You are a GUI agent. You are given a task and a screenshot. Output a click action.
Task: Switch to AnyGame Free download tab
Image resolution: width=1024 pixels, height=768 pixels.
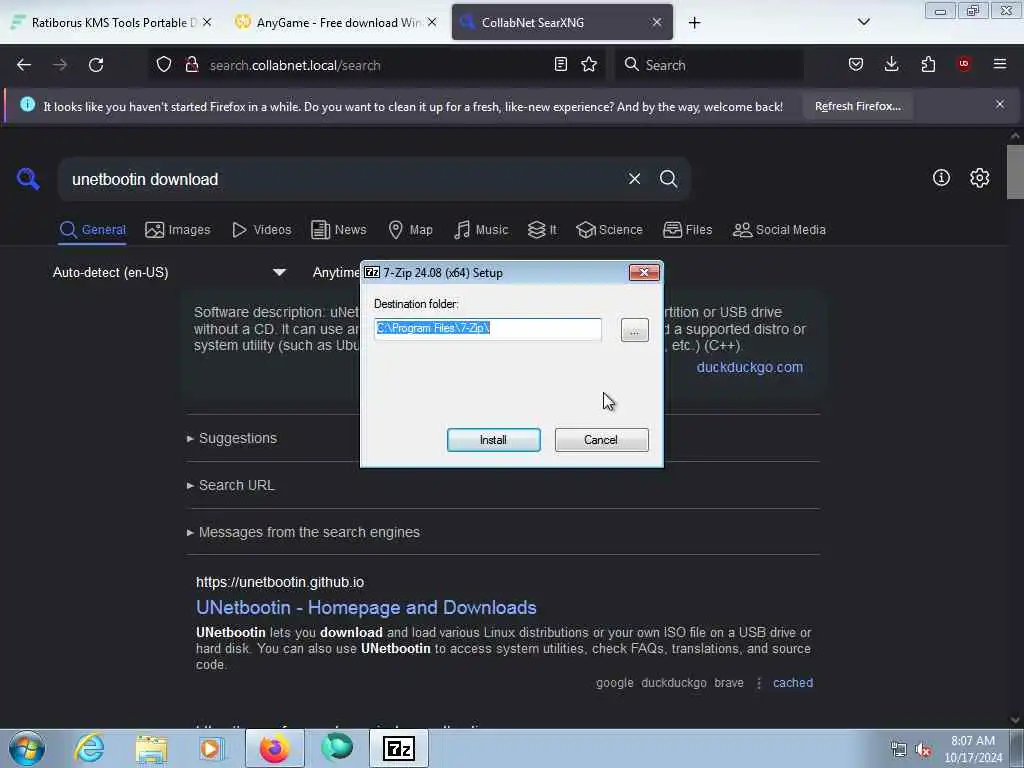(336, 22)
